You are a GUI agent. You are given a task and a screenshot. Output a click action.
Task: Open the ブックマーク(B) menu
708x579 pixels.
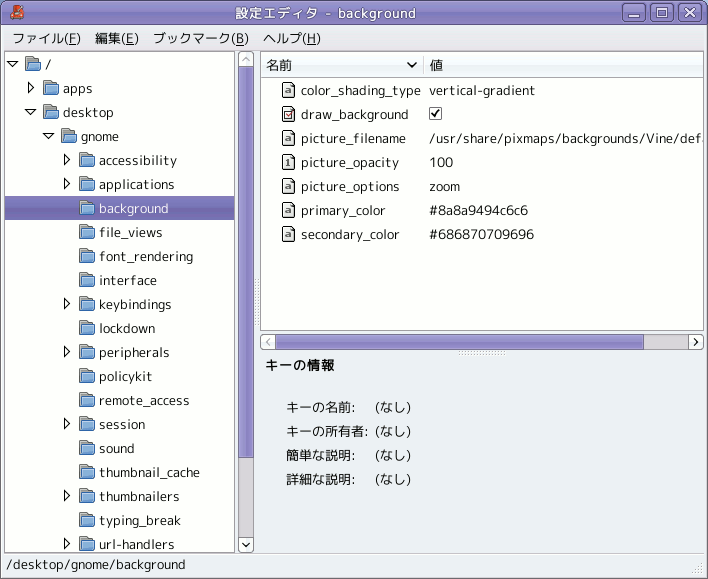pos(201,38)
